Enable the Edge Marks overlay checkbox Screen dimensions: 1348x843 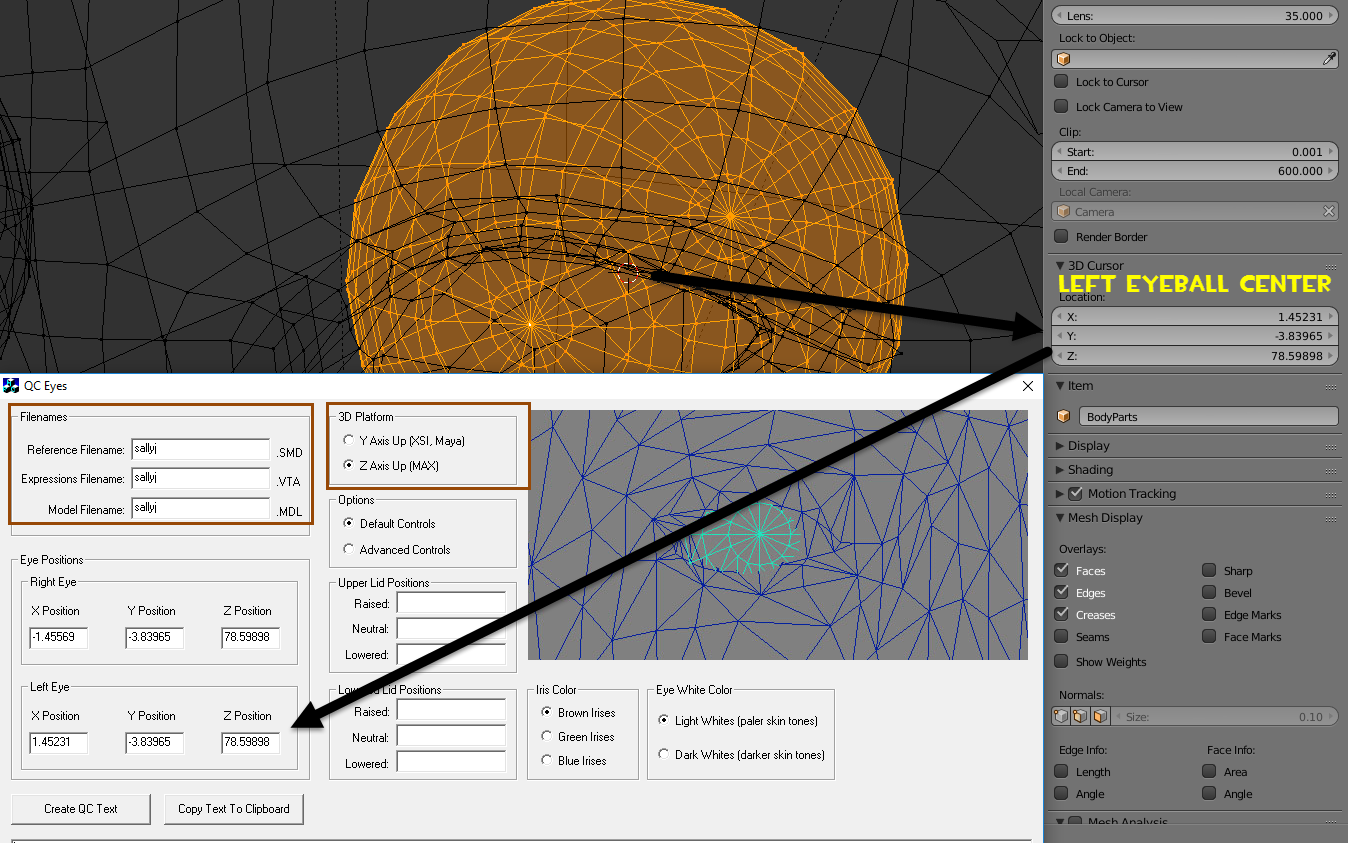(1209, 615)
